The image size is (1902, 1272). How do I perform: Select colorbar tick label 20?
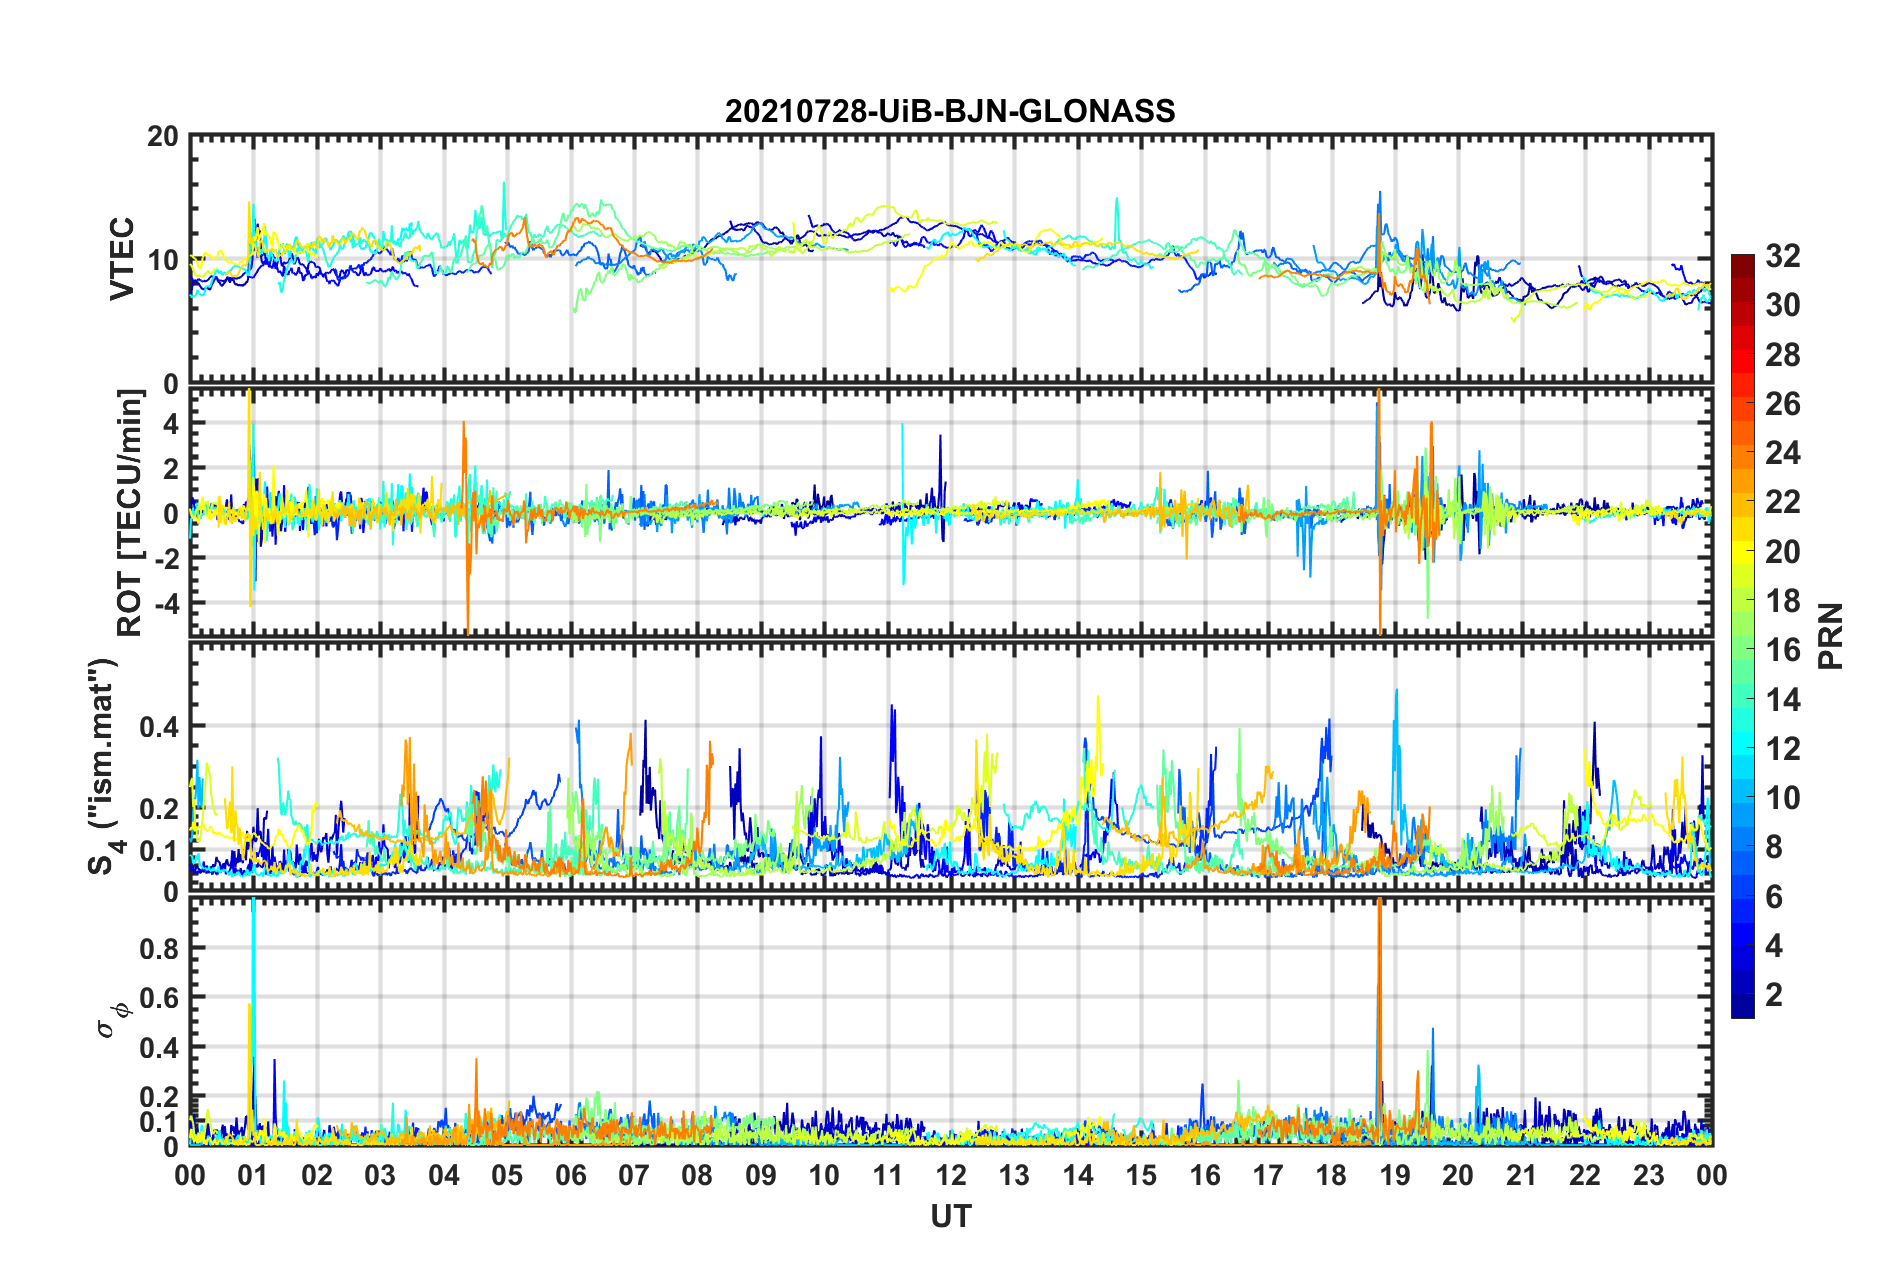[1783, 552]
